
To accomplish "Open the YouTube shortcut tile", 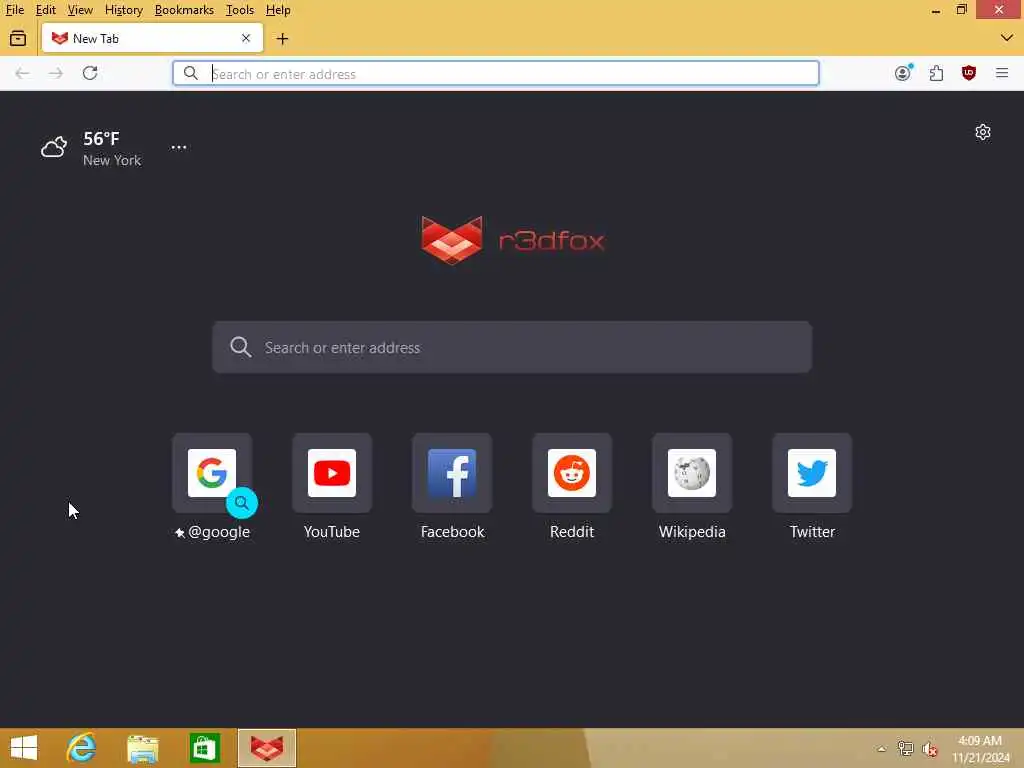I will [x=332, y=473].
